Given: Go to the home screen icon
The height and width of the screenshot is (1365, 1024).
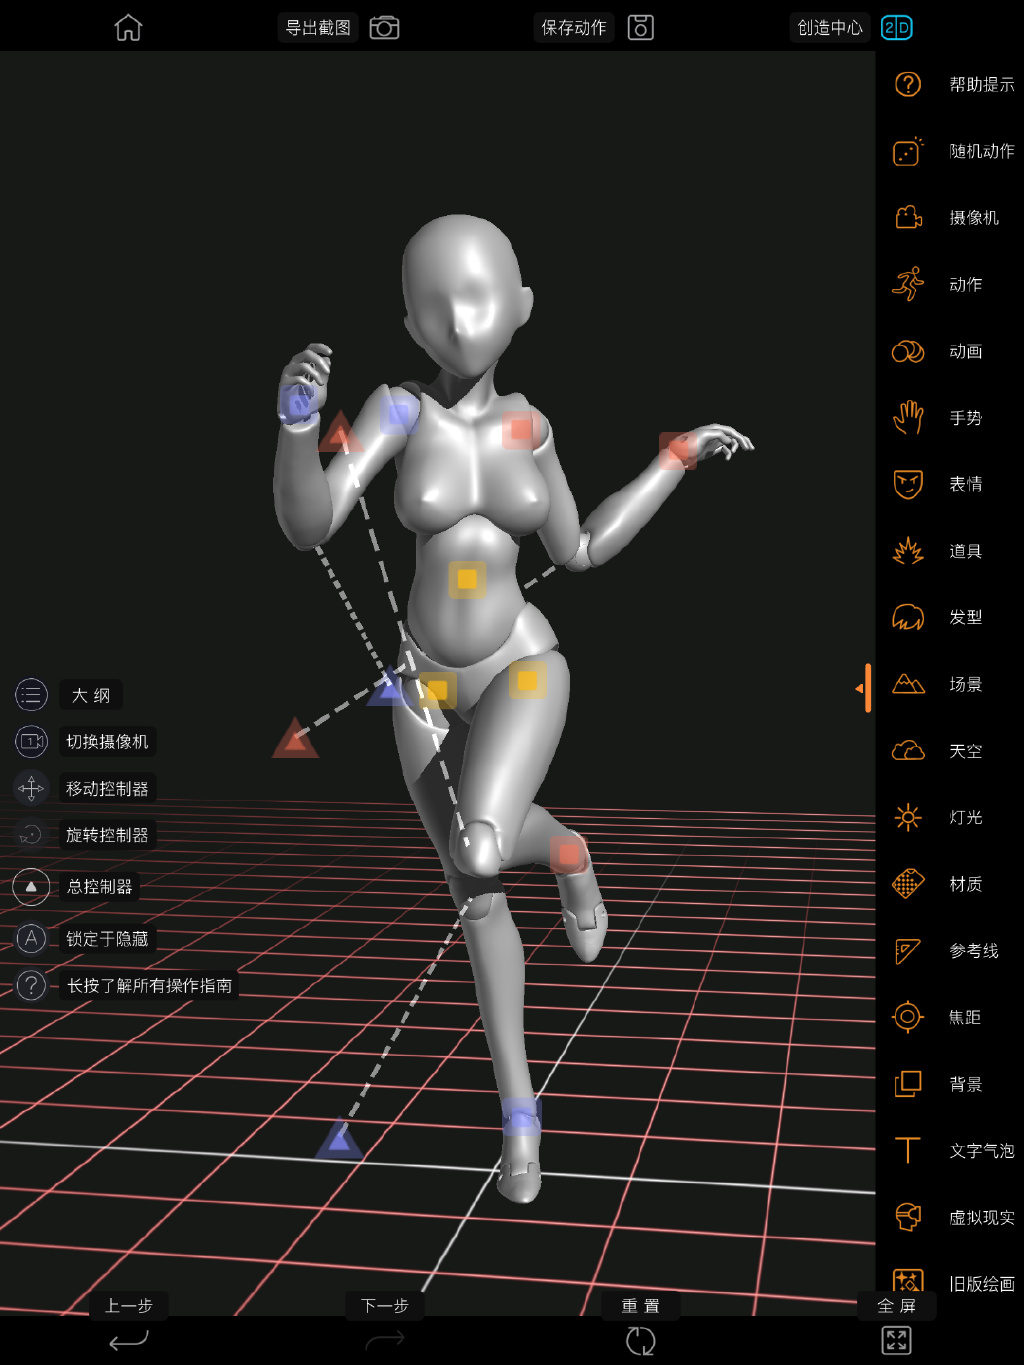Looking at the screenshot, I should tap(128, 27).
